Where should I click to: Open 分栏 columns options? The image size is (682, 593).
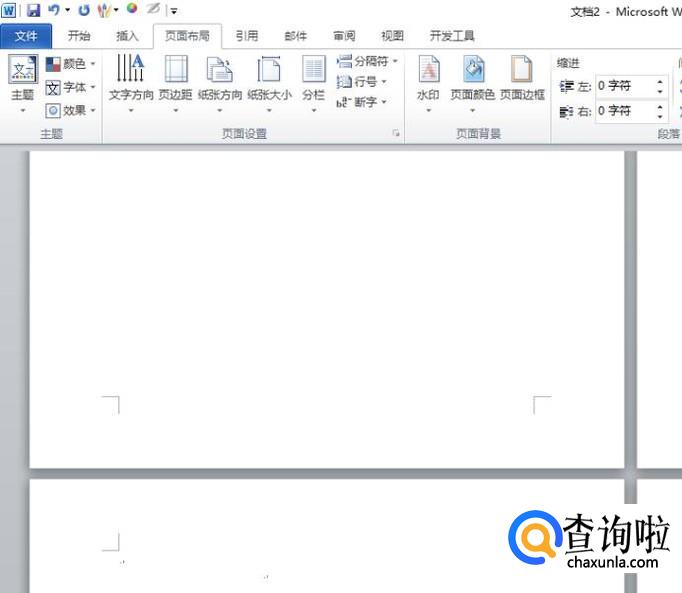[x=314, y=84]
